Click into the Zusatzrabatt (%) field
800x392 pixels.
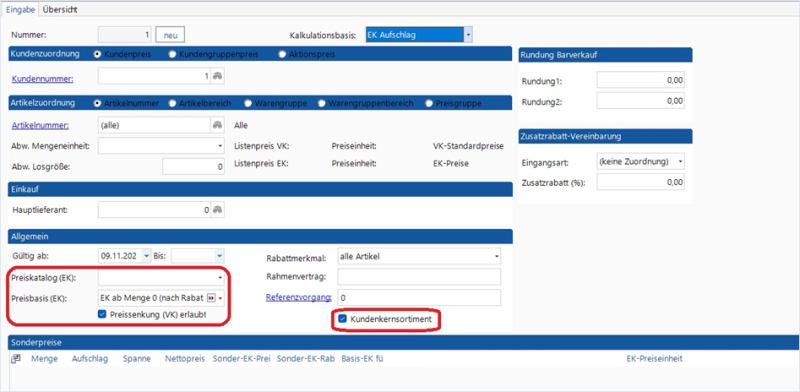pos(640,182)
